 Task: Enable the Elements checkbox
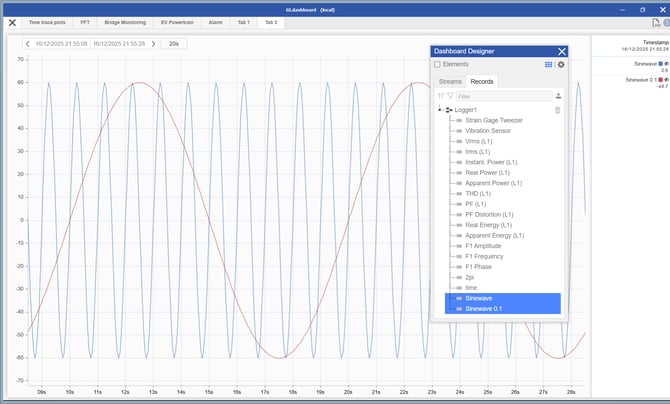coord(437,64)
